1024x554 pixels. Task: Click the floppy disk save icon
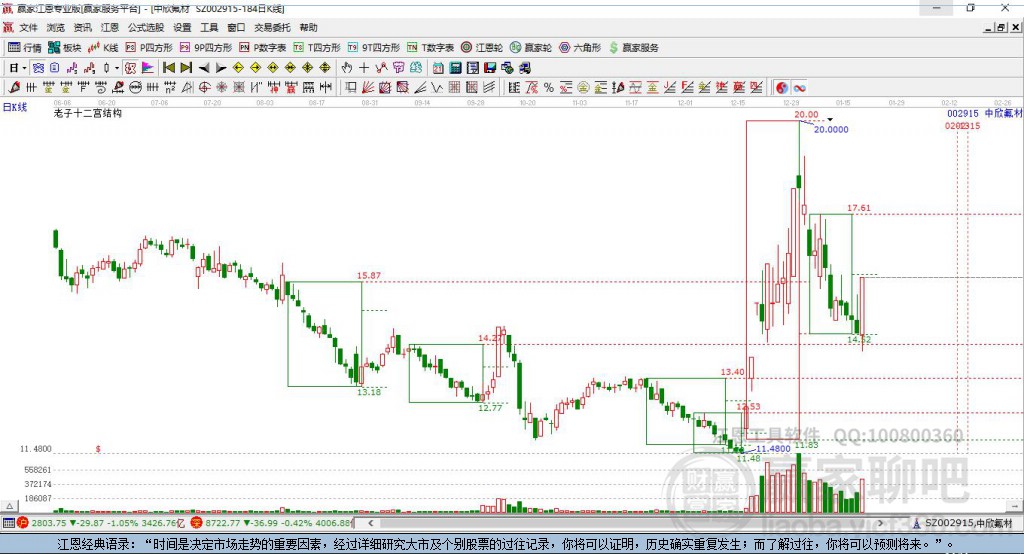tap(490, 68)
